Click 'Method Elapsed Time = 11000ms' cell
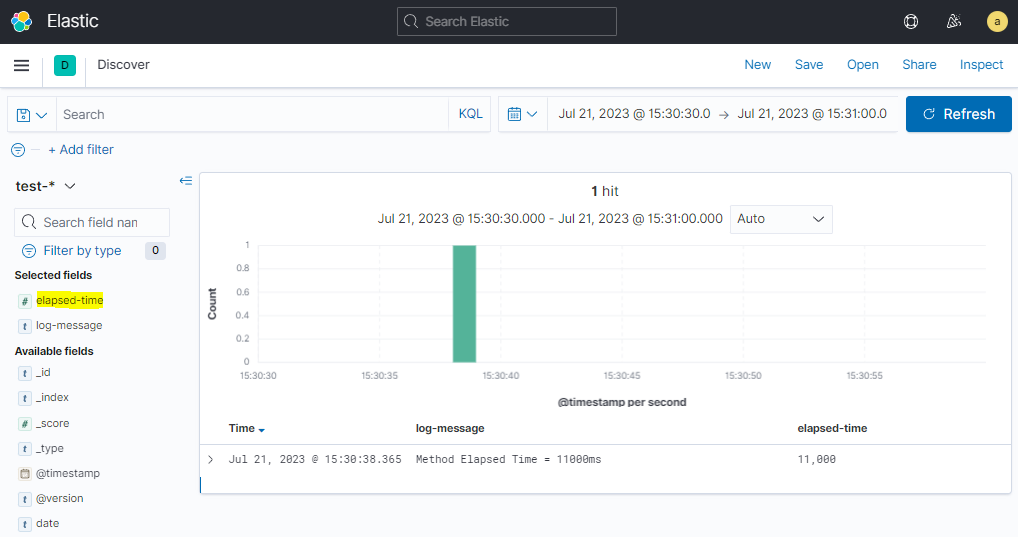1018x537 pixels. pos(508,459)
